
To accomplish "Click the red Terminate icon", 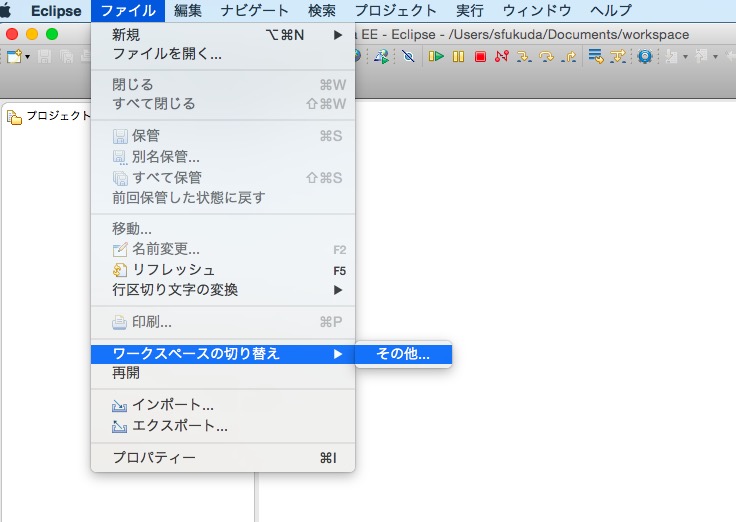I will pyautogui.click(x=480, y=57).
